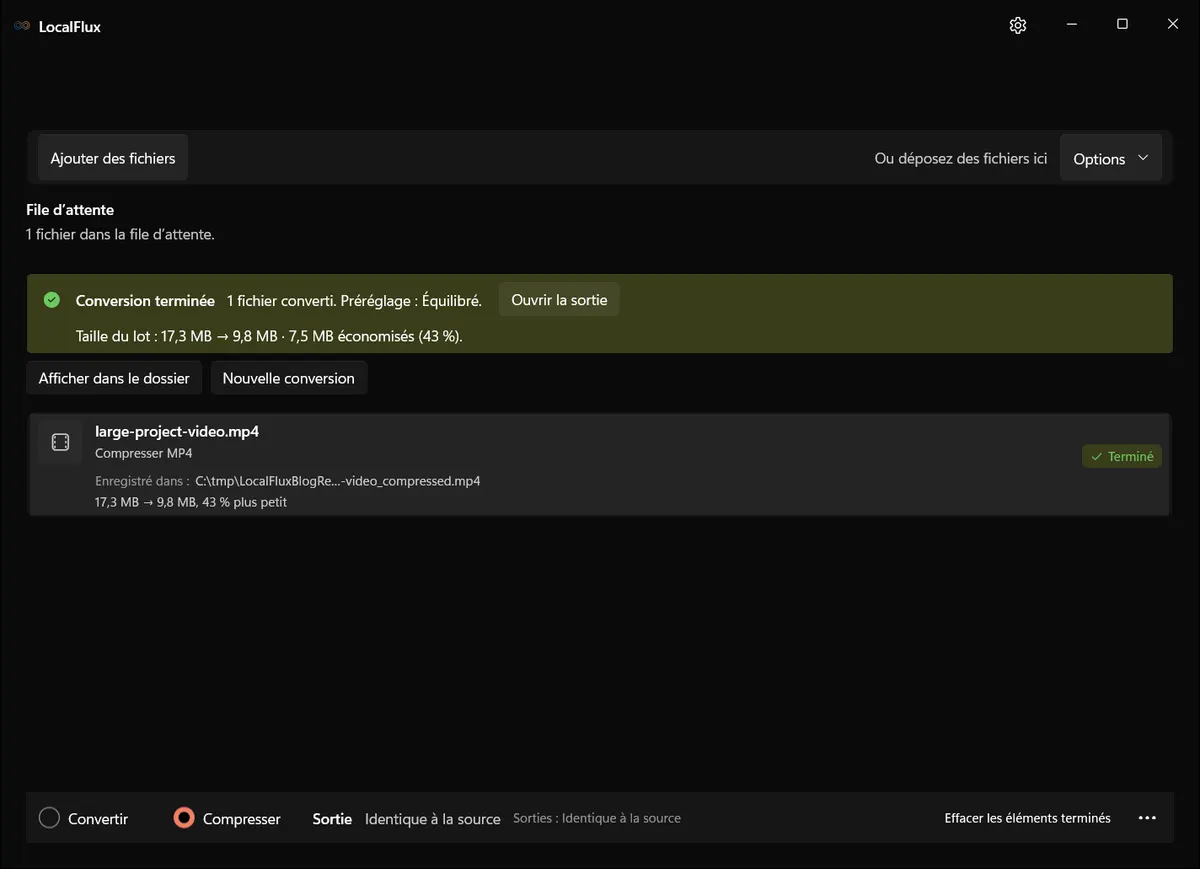
Task: Start a Nouvelle conversion
Action: tap(289, 378)
